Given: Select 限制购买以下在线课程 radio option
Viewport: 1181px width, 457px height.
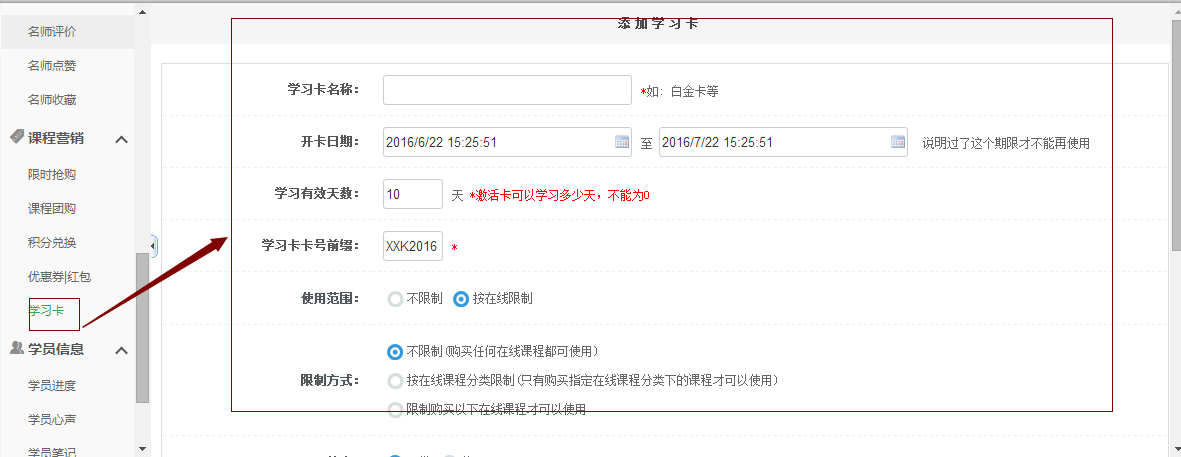Looking at the screenshot, I should point(395,409).
